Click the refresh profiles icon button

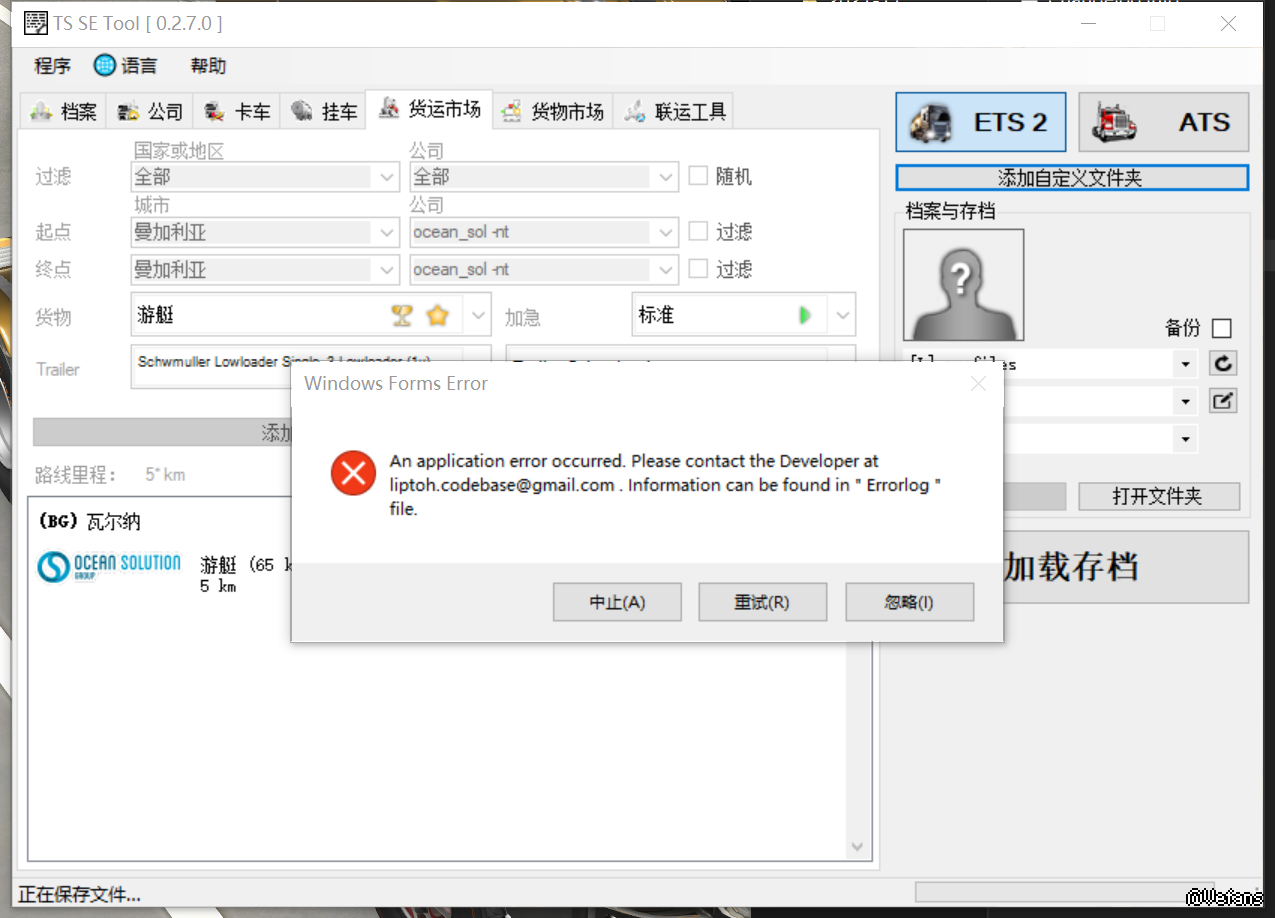click(x=1222, y=363)
